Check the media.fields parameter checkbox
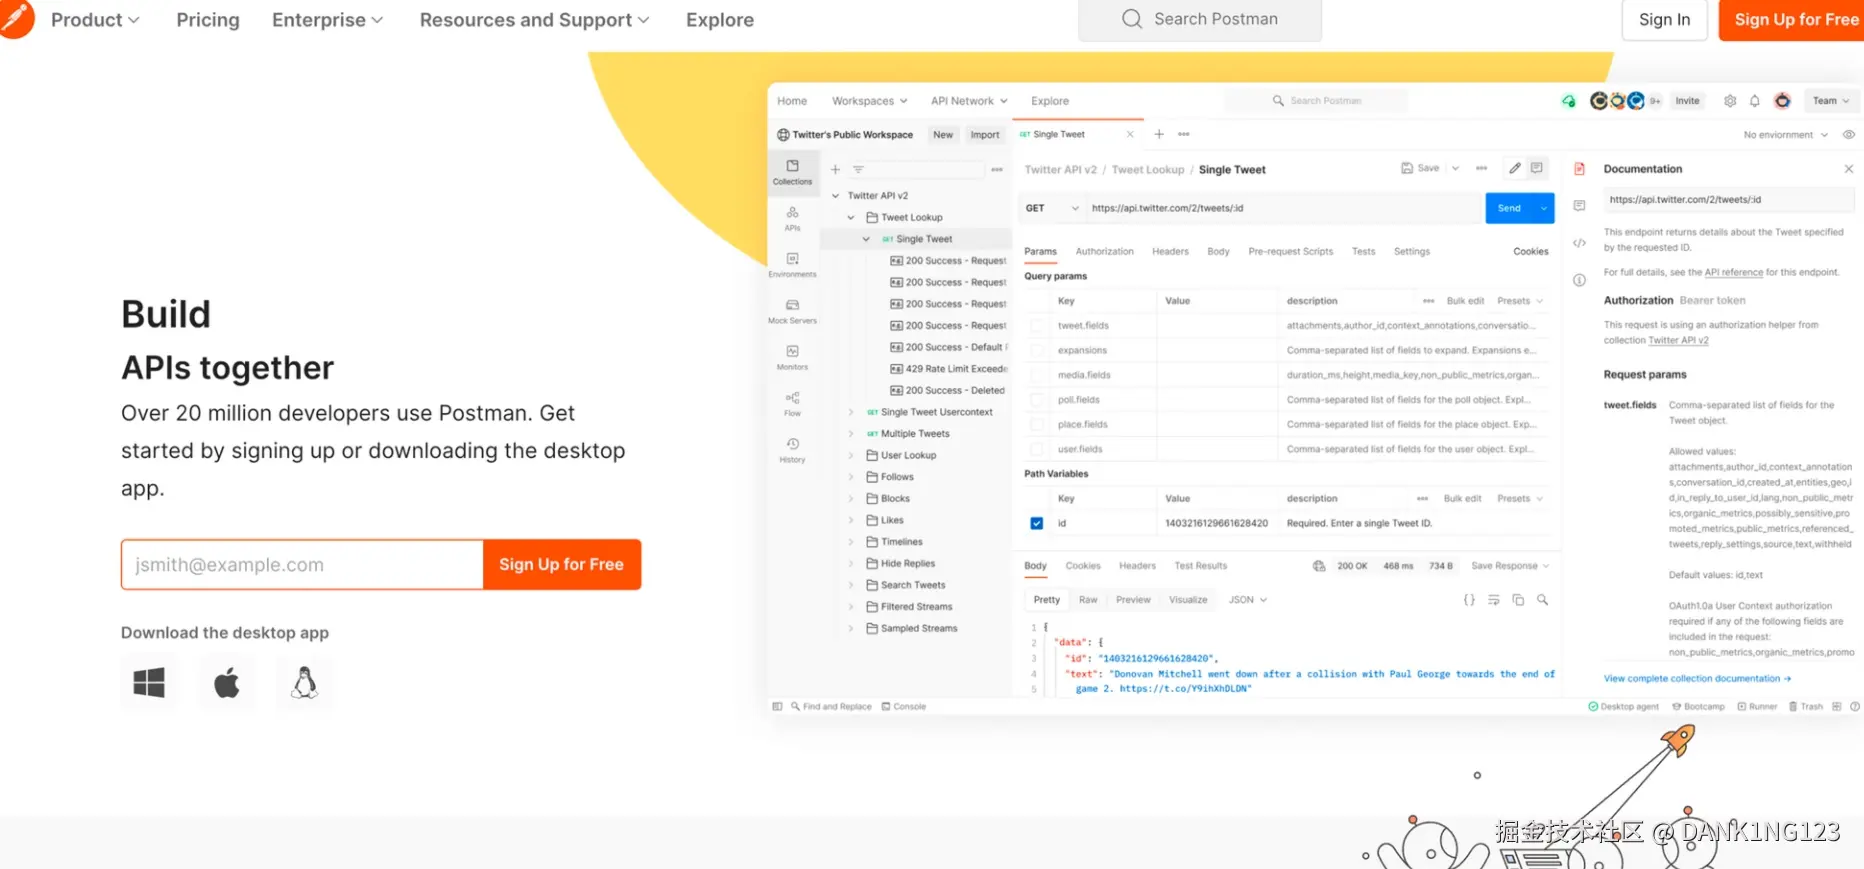 click(x=1037, y=375)
